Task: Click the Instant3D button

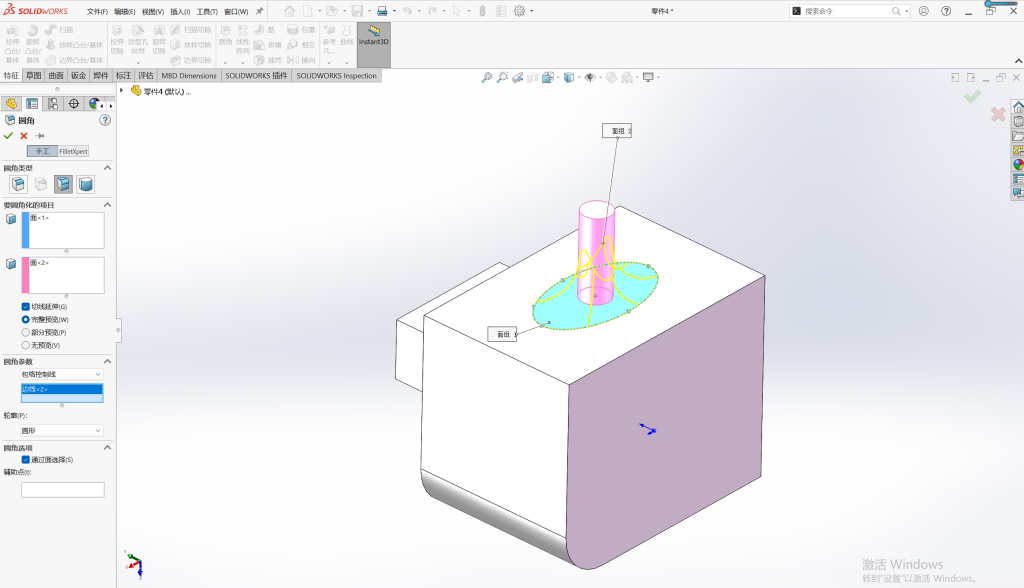Action: (x=374, y=44)
